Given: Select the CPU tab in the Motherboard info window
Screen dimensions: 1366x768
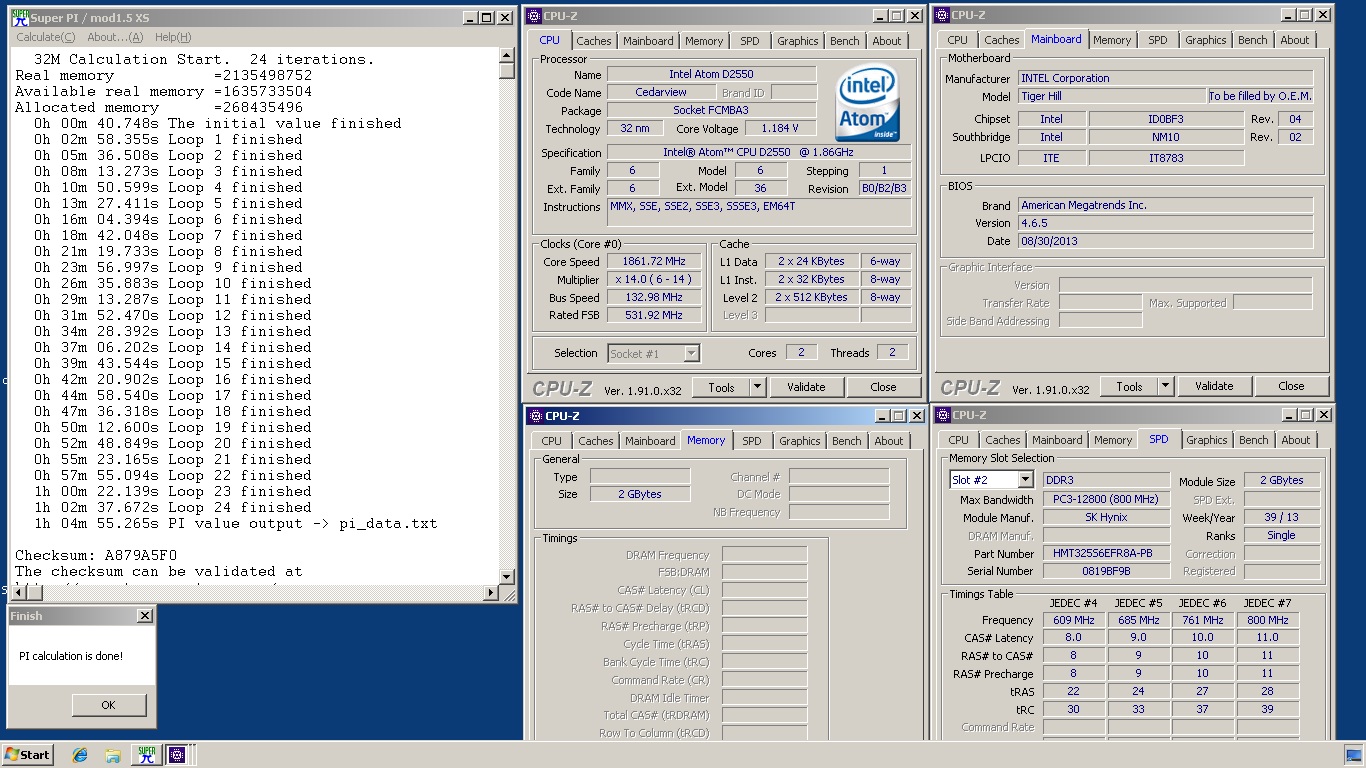Looking at the screenshot, I should (x=957, y=40).
